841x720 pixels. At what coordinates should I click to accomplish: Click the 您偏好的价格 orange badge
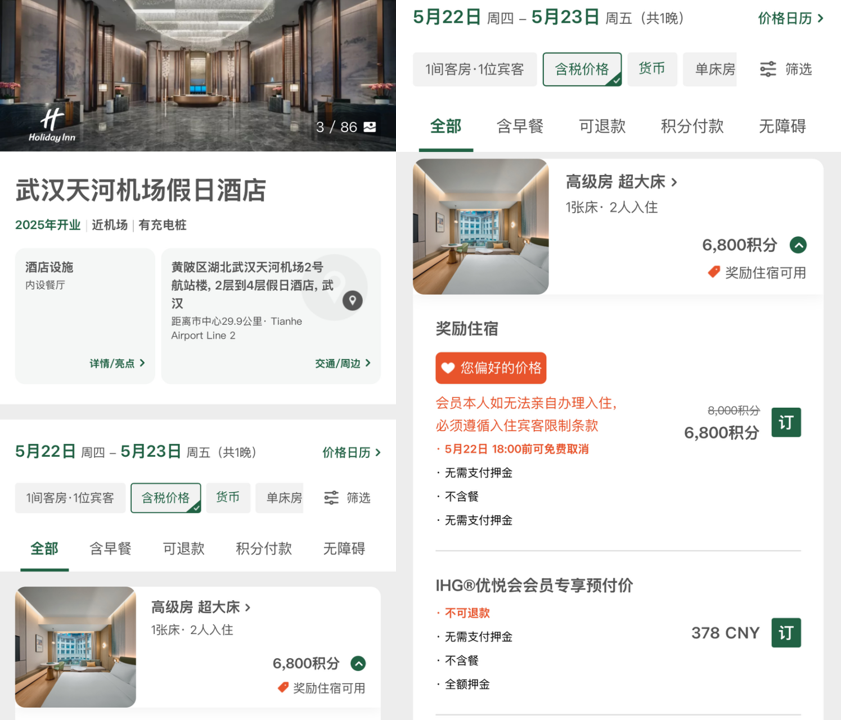coord(491,368)
